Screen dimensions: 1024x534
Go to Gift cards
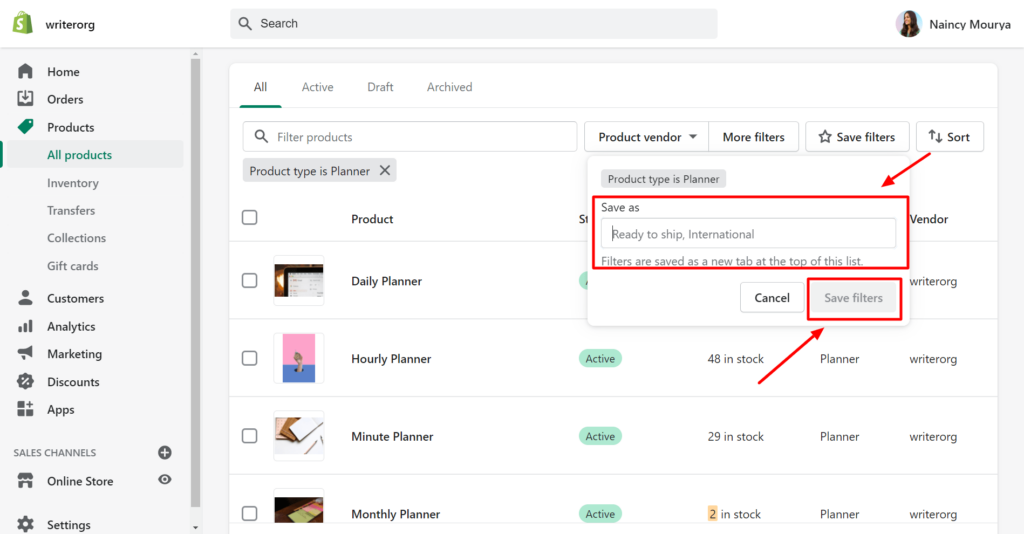click(72, 266)
